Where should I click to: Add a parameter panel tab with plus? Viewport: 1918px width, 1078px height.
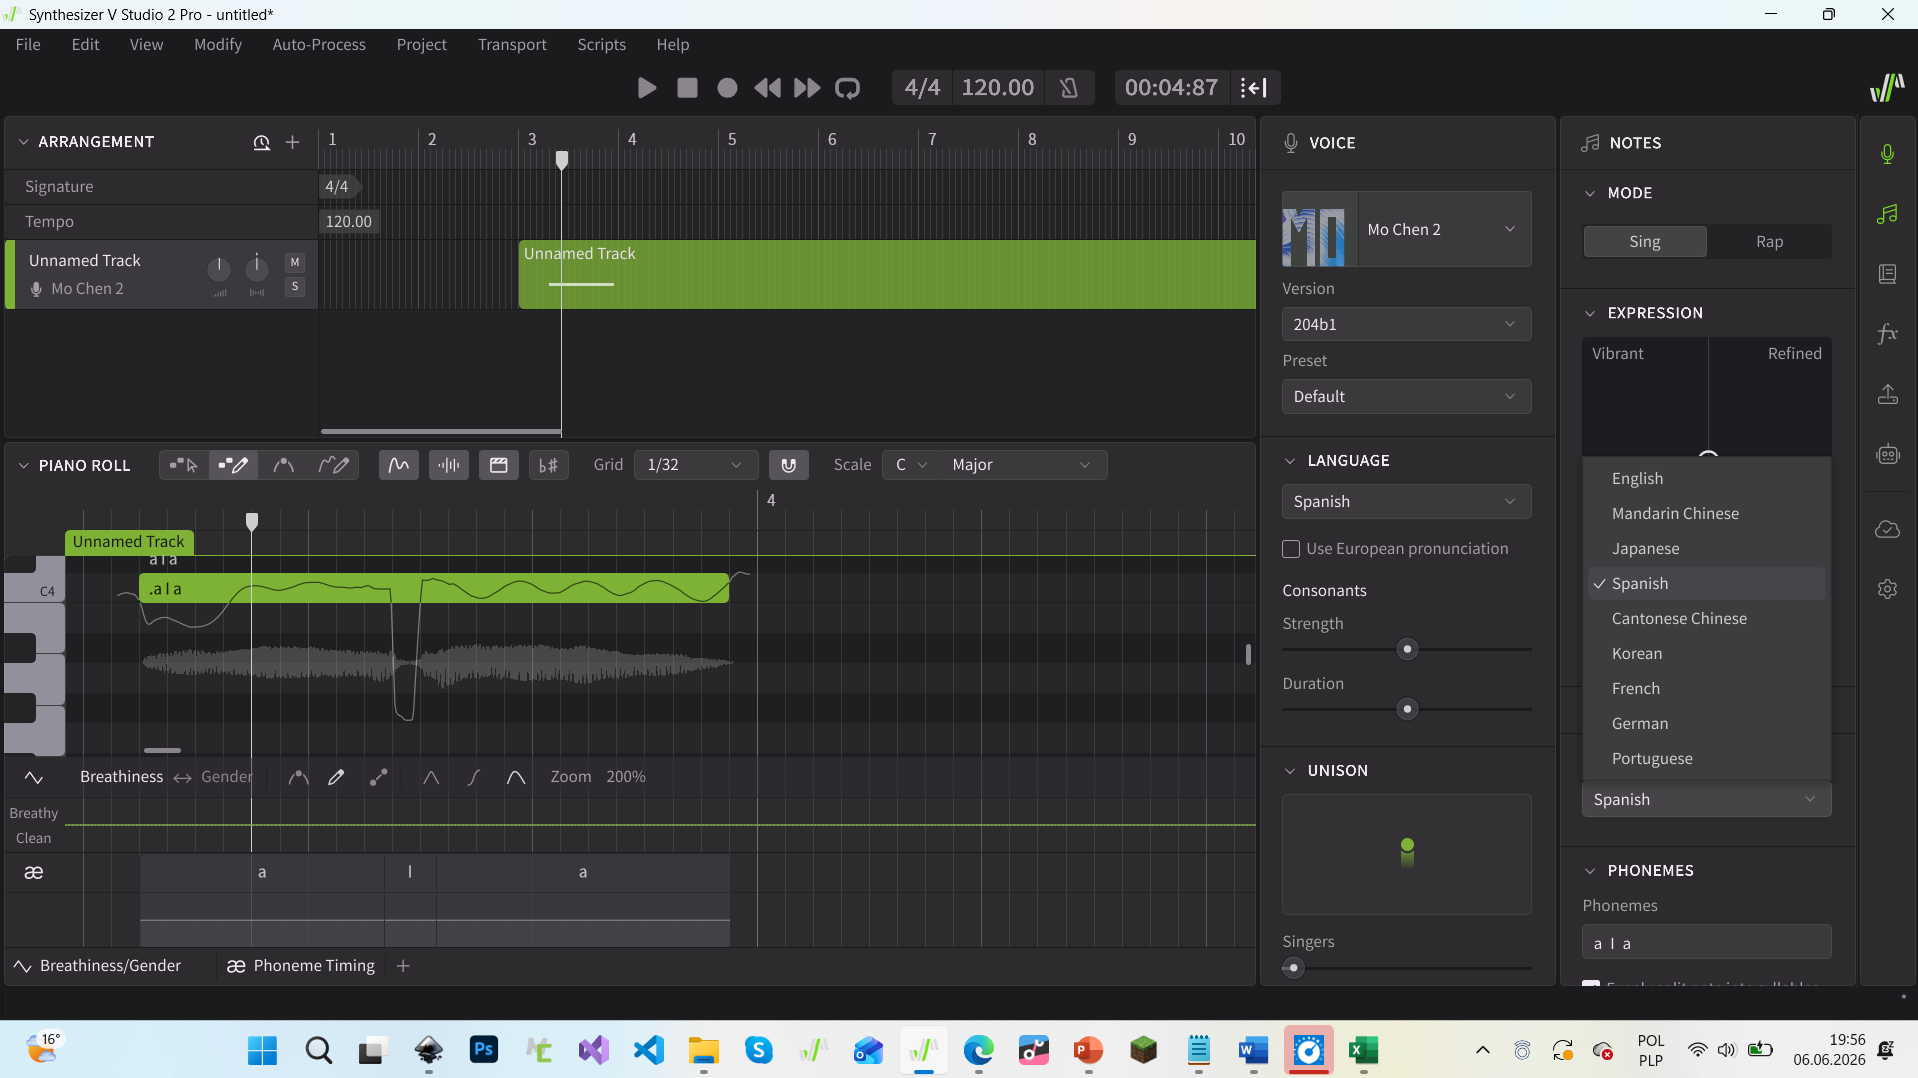[x=403, y=966]
